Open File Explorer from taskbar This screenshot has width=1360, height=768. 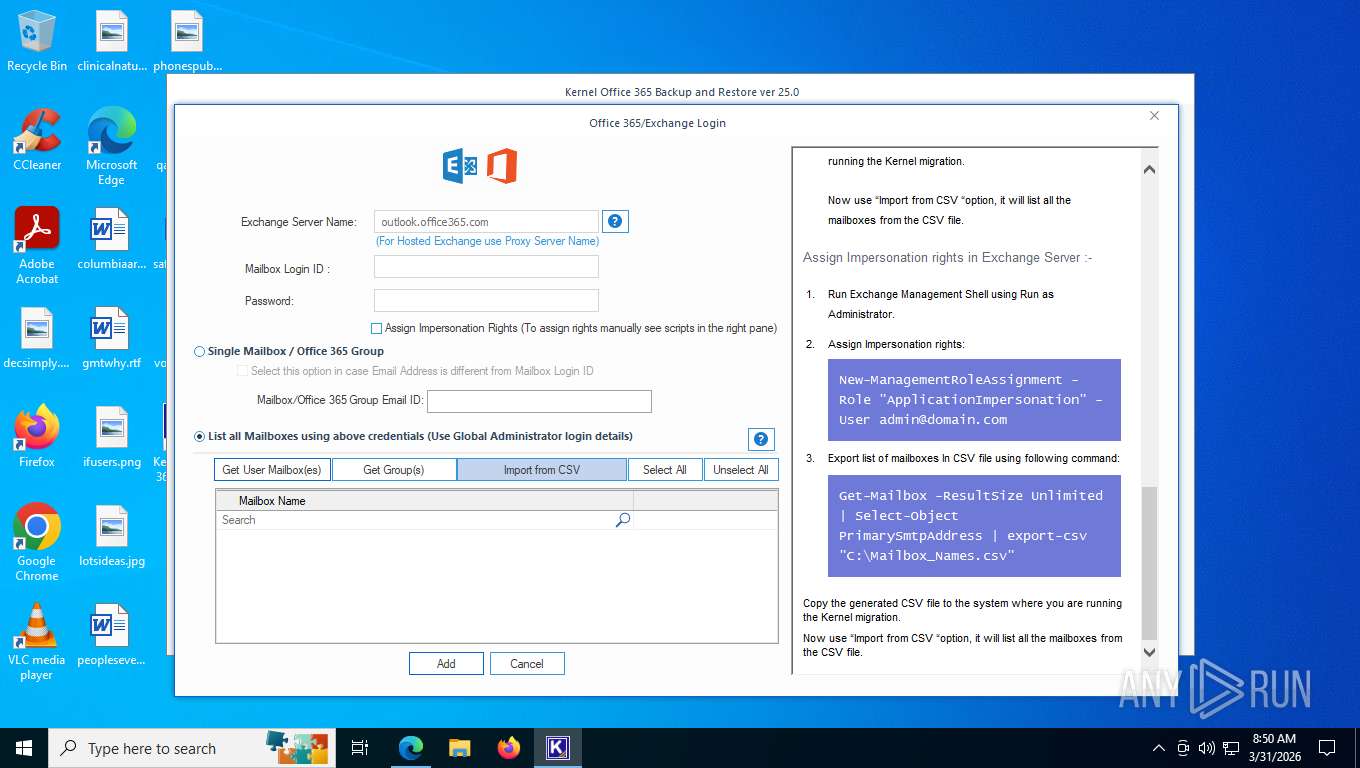459,748
